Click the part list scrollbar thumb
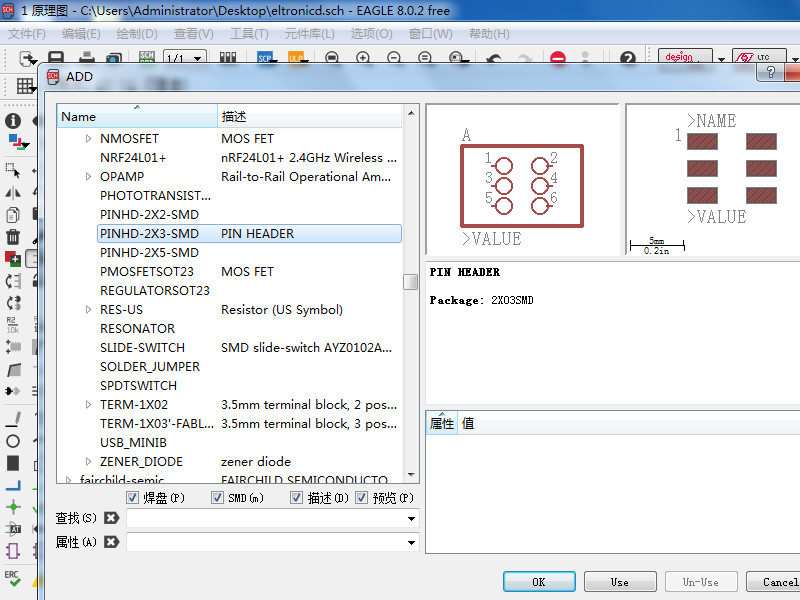Image resolution: width=800 pixels, height=600 pixels. pyautogui.click(x=411, y=282)
